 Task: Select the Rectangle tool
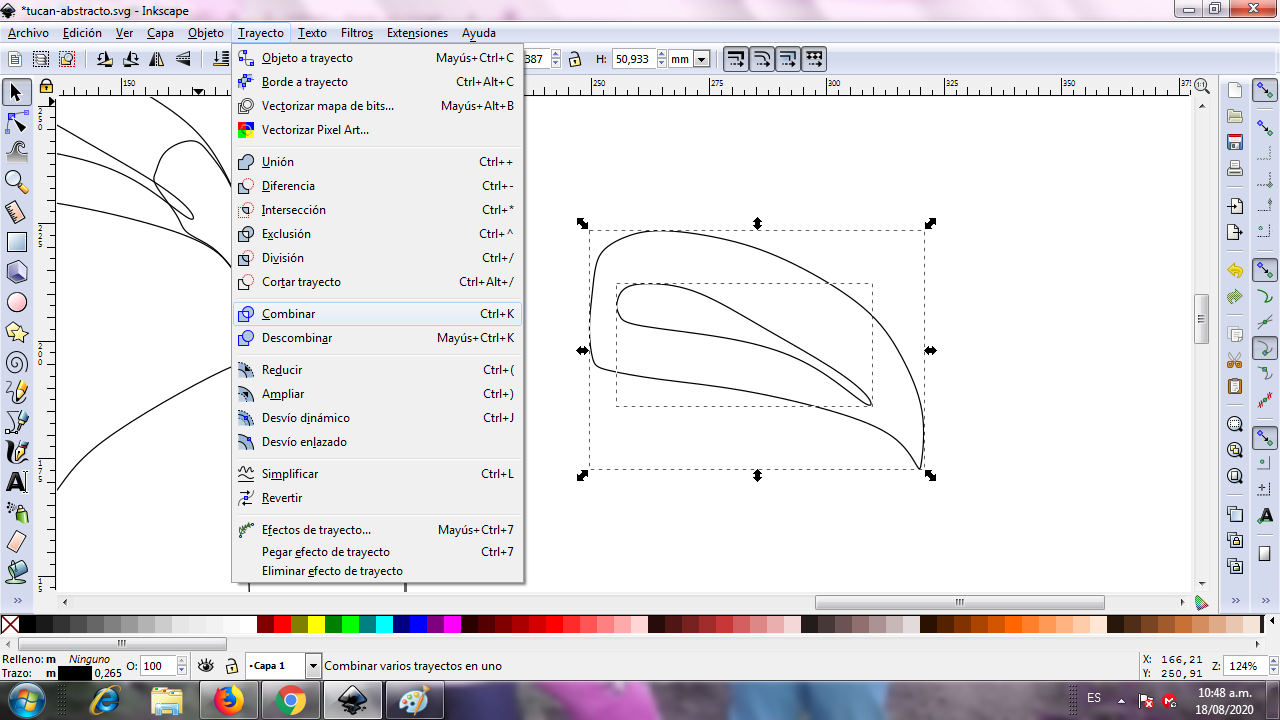coord(16,242)
